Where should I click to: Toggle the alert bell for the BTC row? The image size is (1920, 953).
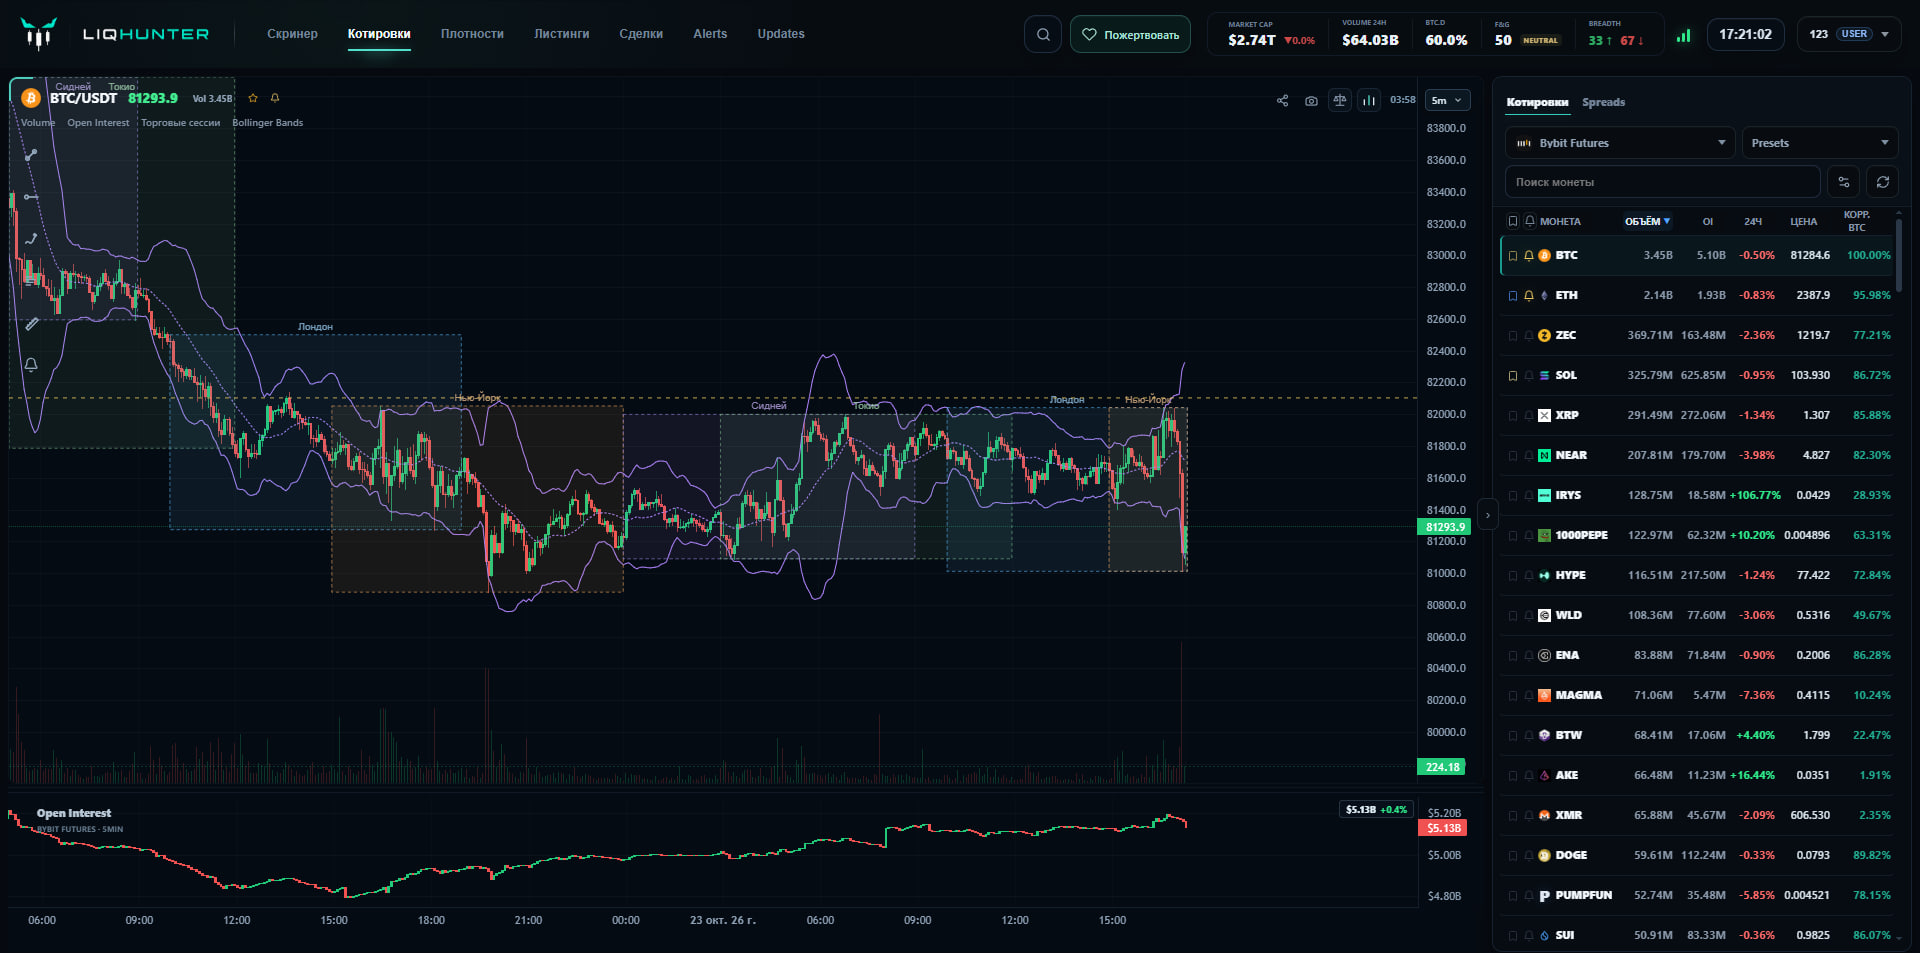point(1528,256)
